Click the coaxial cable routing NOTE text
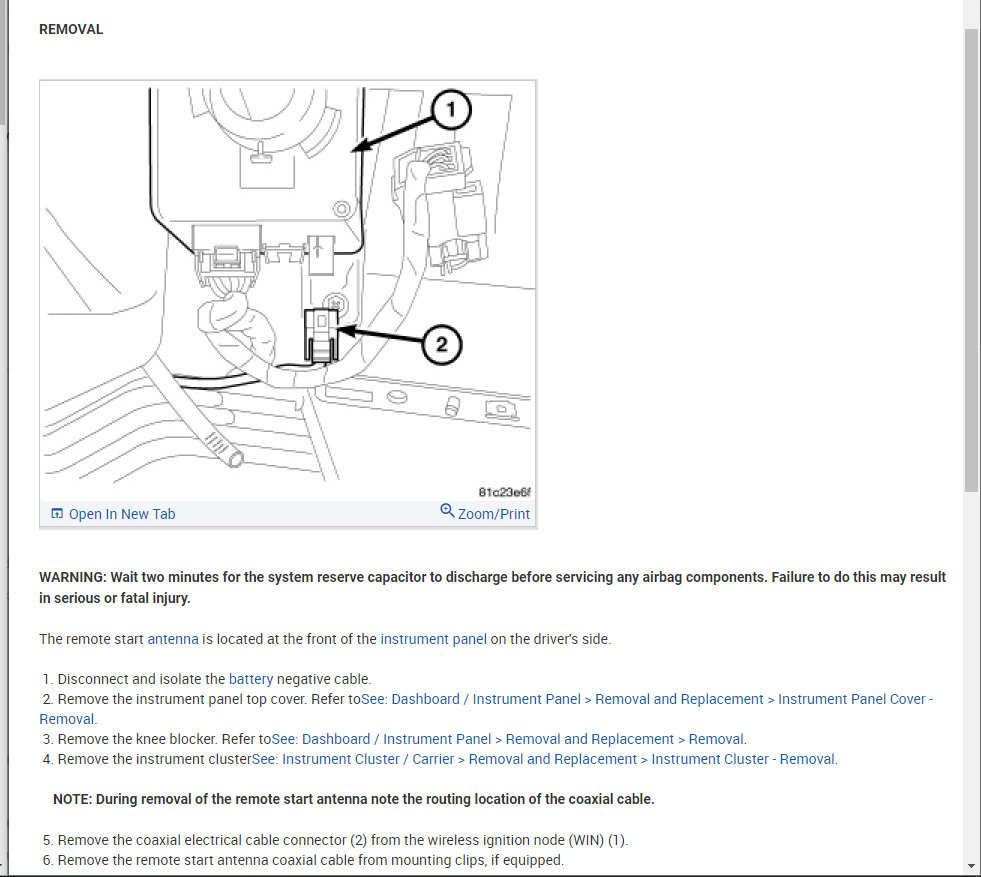The image size is (981, 877). [x=353, y=799]
